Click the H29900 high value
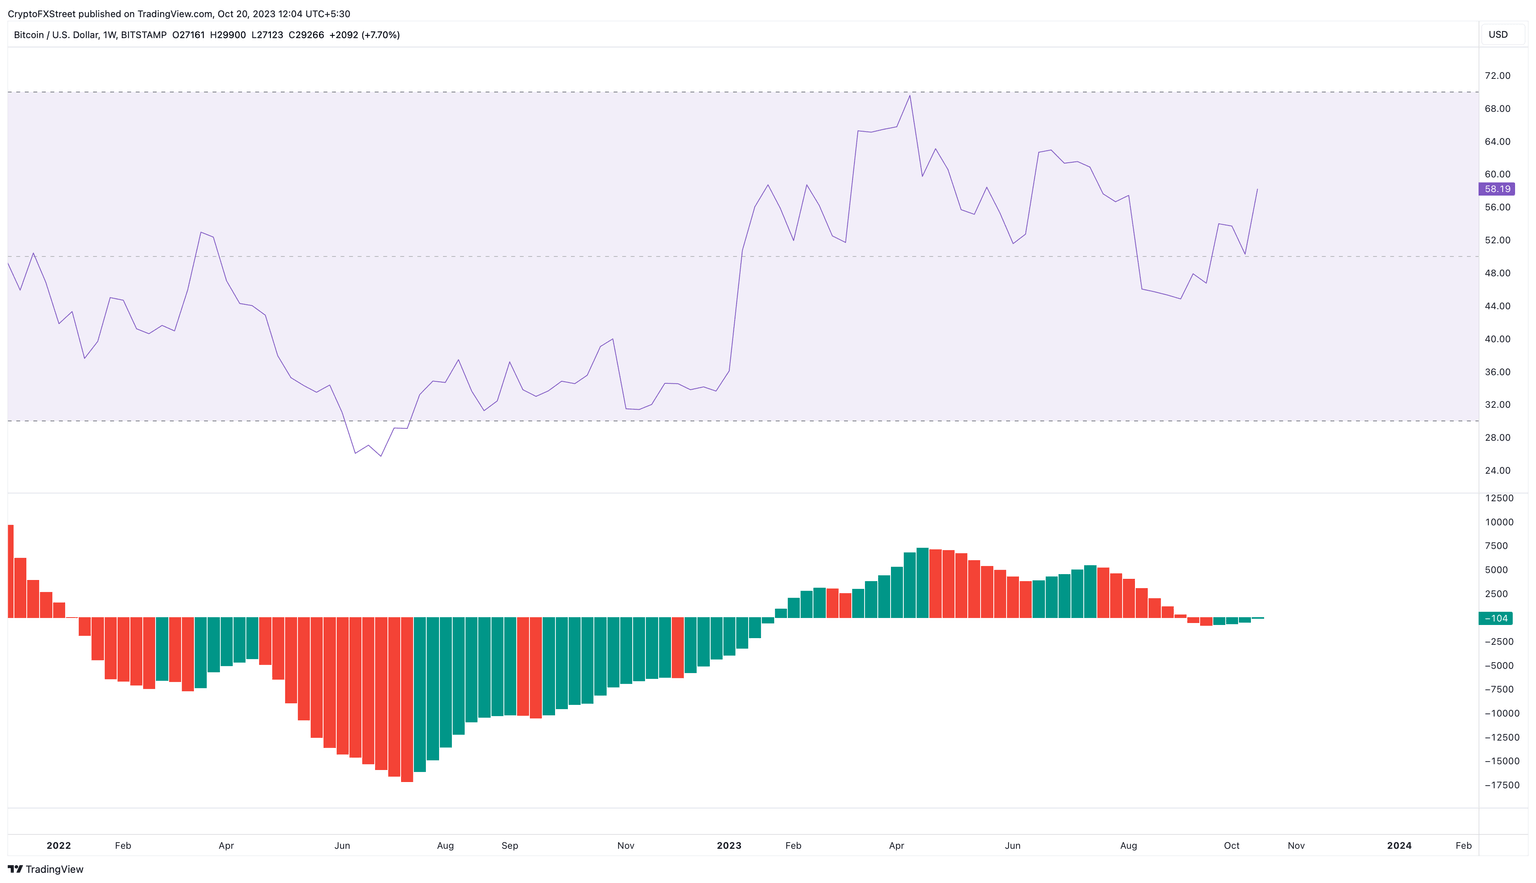This screenshot has height=883, width=1536. (x=230, y=34)
